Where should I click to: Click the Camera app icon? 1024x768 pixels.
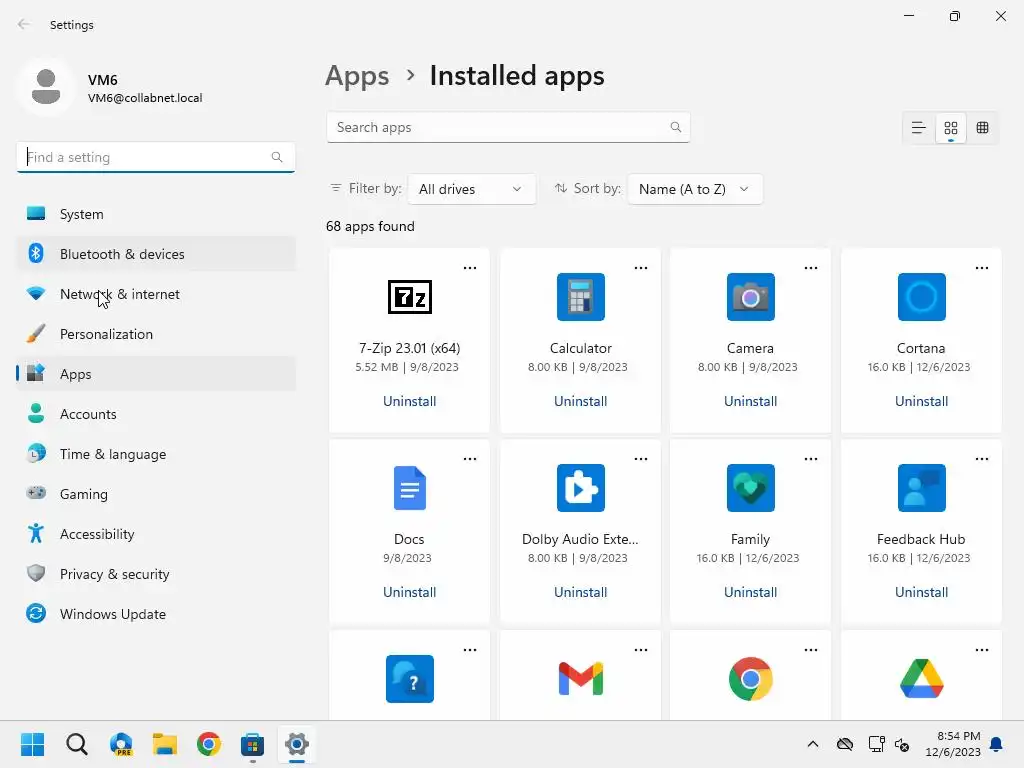click(x=750, y=297)
